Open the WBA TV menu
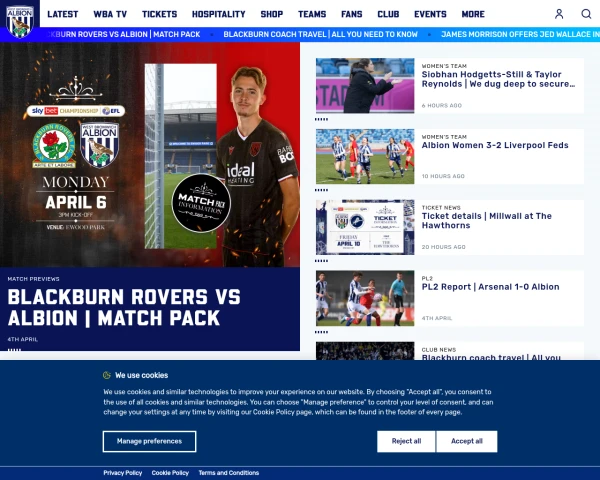Image resolution: width=600 pixels, height=480 pixels. click(110, 14)
